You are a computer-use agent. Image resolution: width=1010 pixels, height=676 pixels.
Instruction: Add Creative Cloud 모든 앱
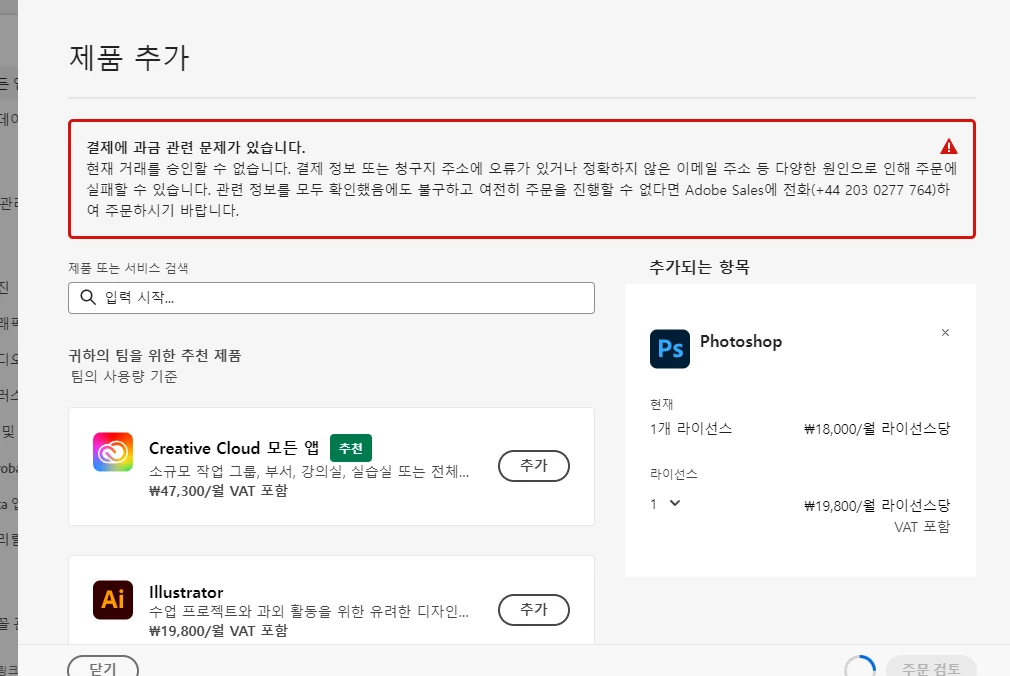coord(533,465)
